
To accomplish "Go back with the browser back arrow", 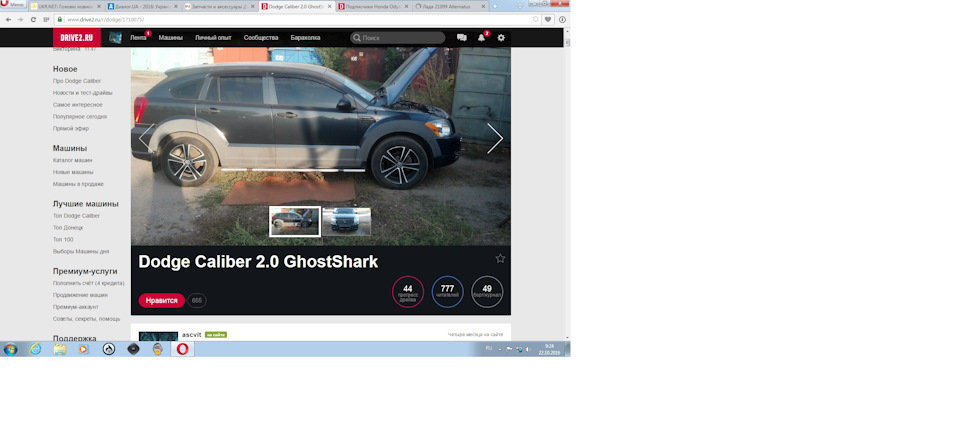I will tap(8, 20).
